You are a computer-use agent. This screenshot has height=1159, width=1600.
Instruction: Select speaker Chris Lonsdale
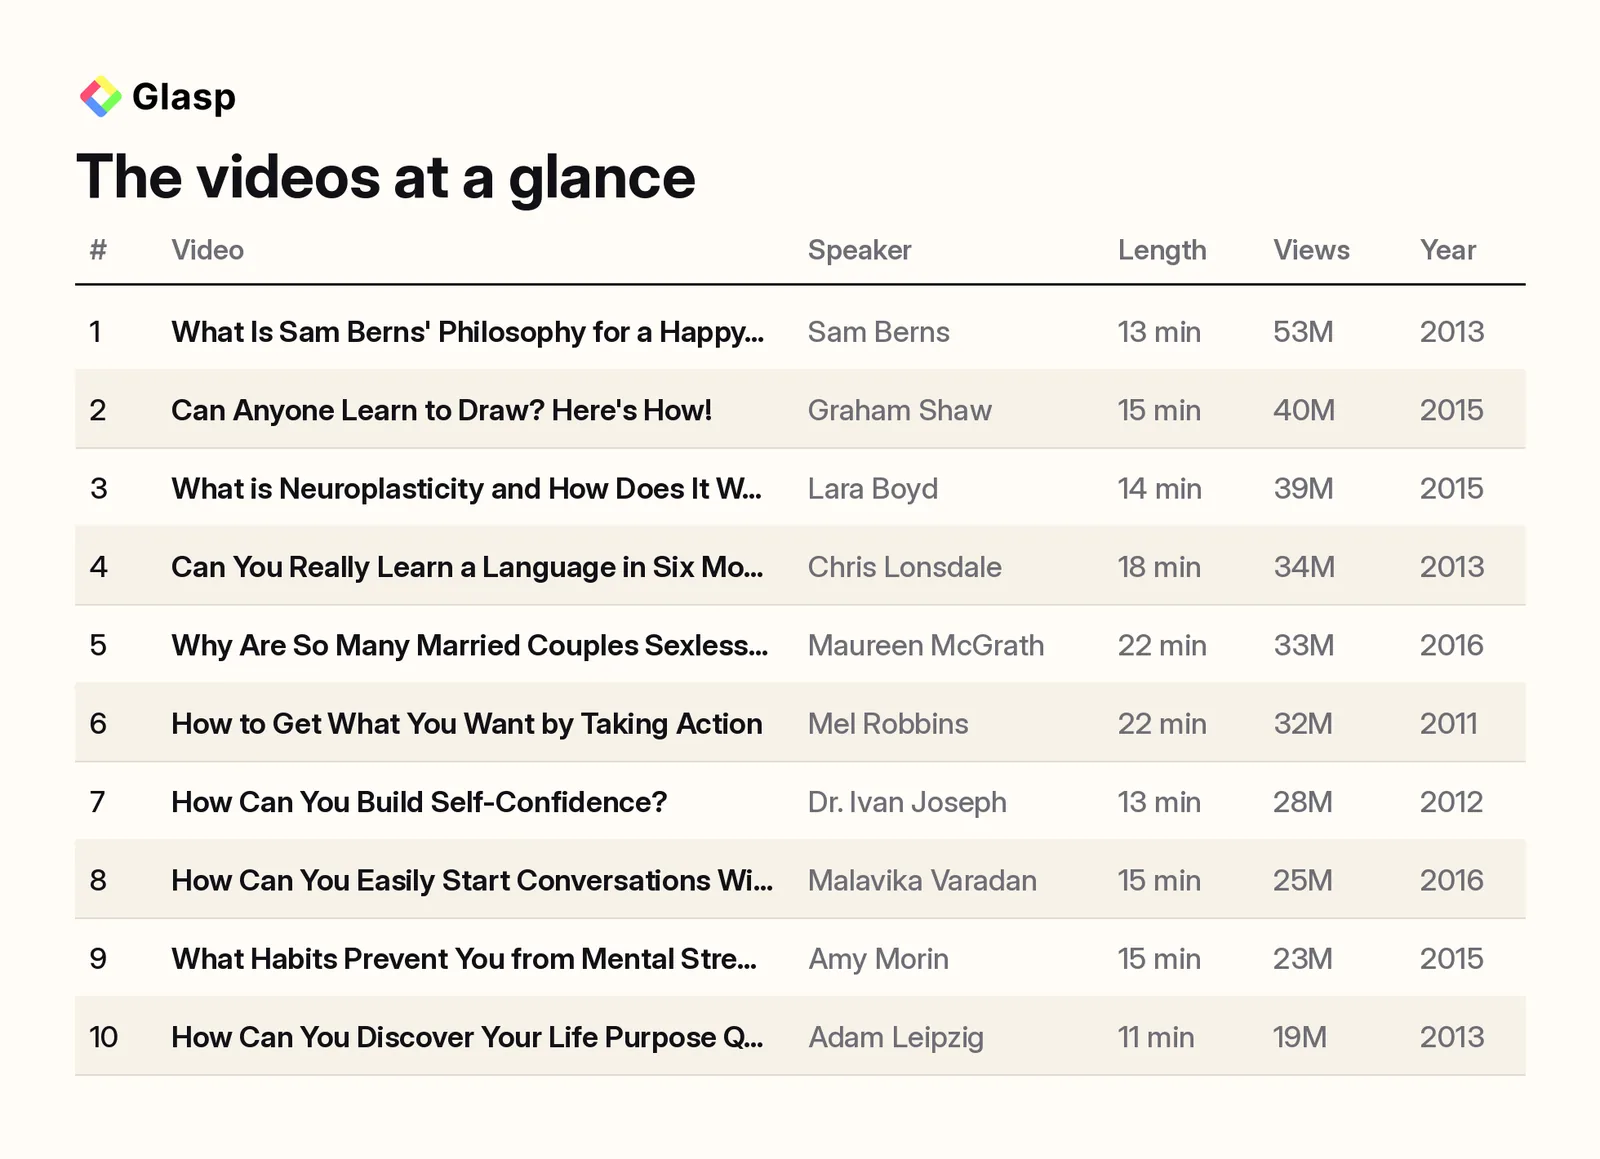[x=905, y=567]
